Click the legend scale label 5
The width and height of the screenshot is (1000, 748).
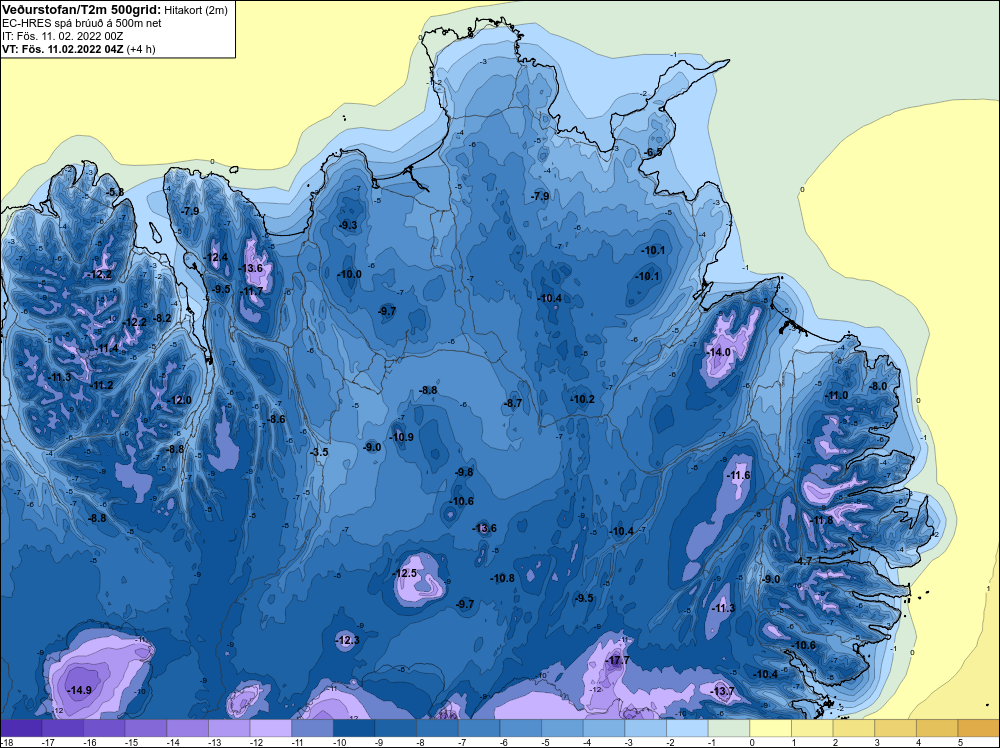pos(960,742)
